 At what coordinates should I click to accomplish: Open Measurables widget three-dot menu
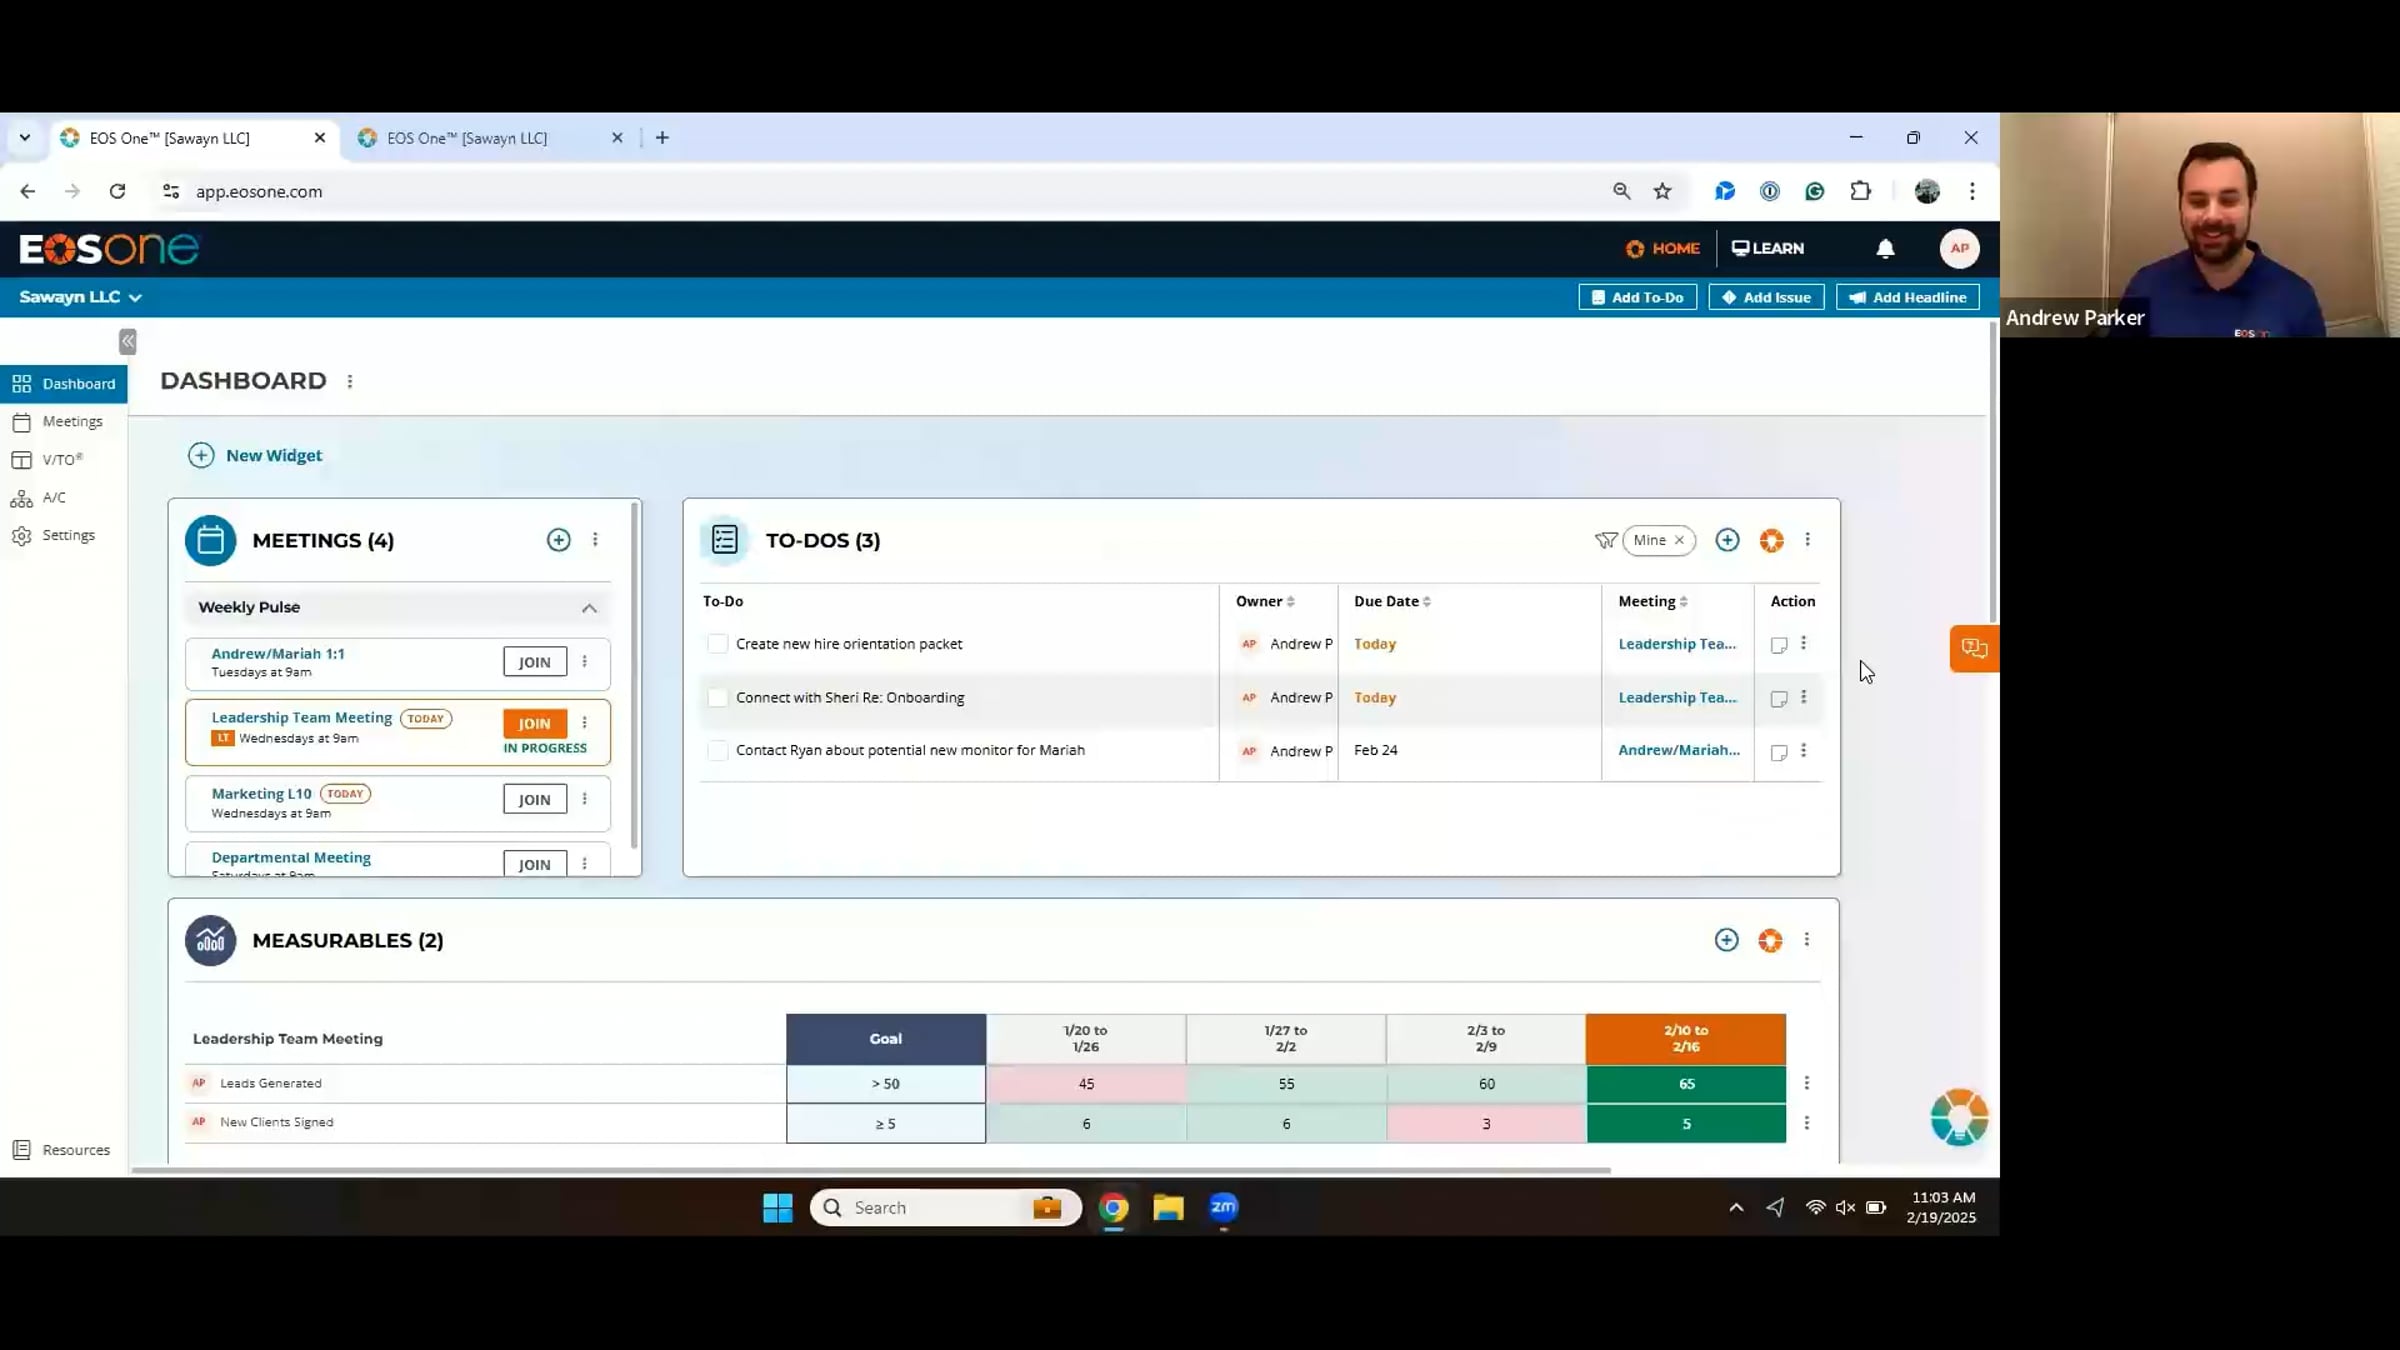coord(1806,940)
